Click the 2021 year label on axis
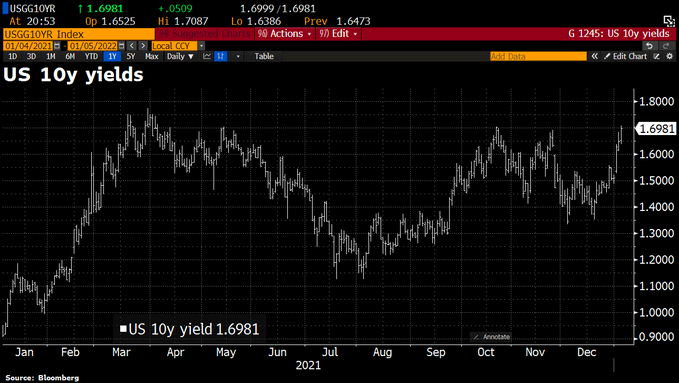Viewport: 679px width, 383px height. pyautogui.click(x=308, y=366)
